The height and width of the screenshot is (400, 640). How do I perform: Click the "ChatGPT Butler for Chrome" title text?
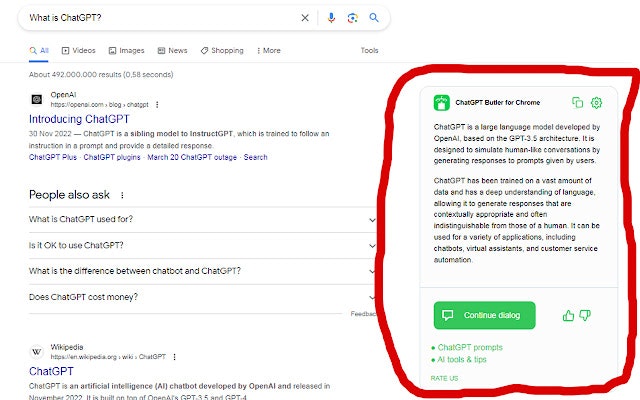point(498,102)
